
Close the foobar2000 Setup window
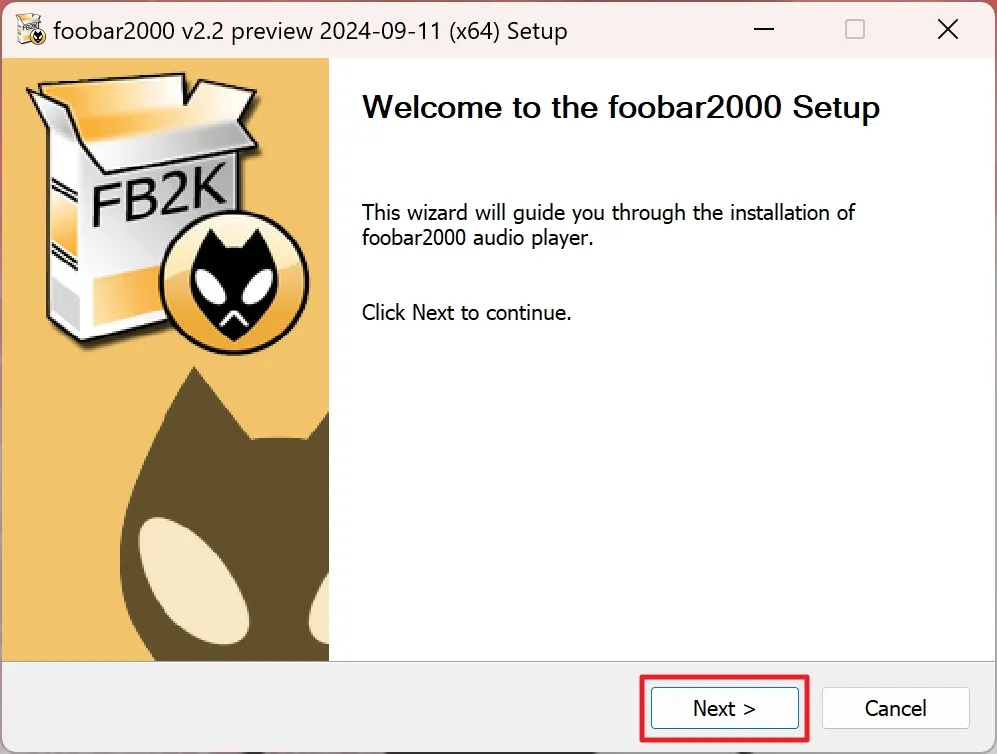947,29
